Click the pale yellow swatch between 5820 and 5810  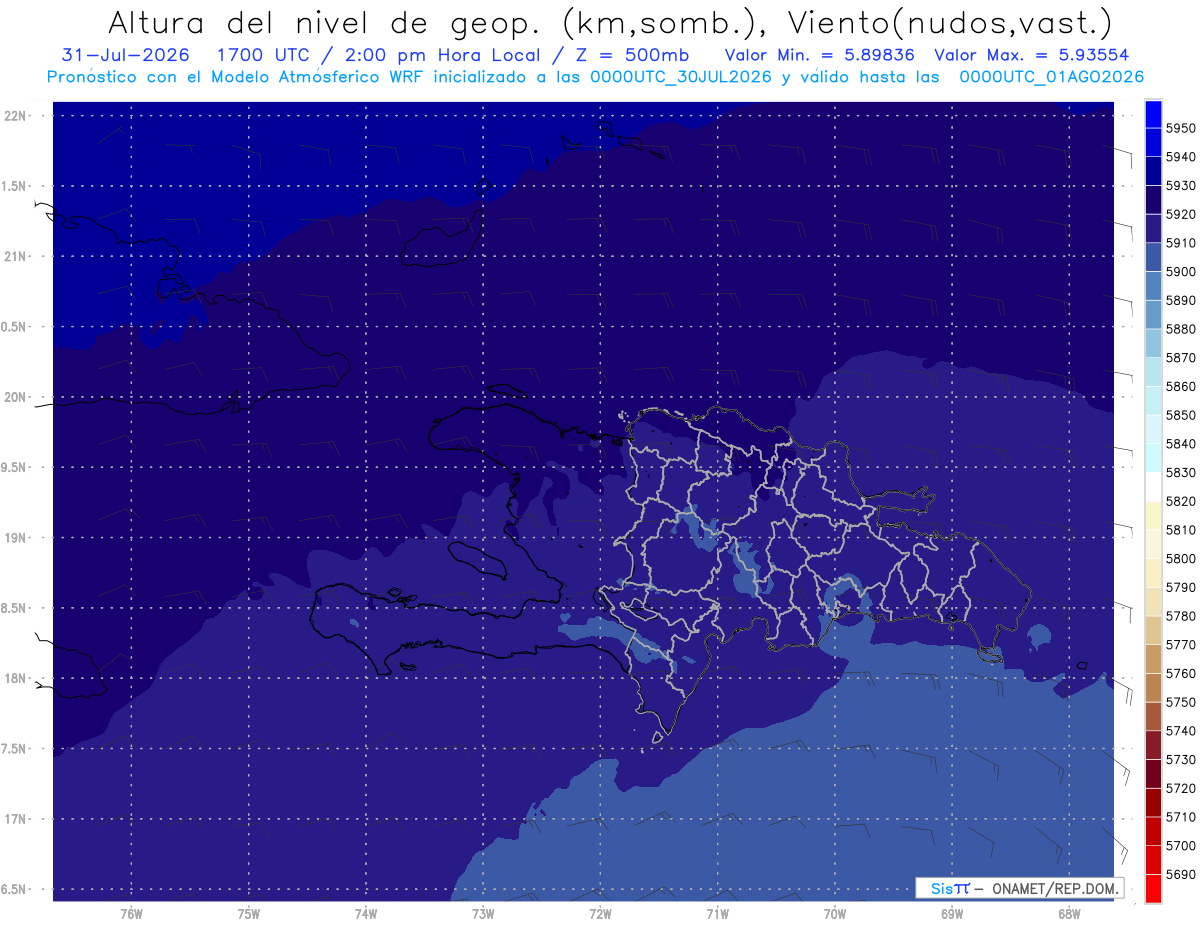pos(1153,515)
